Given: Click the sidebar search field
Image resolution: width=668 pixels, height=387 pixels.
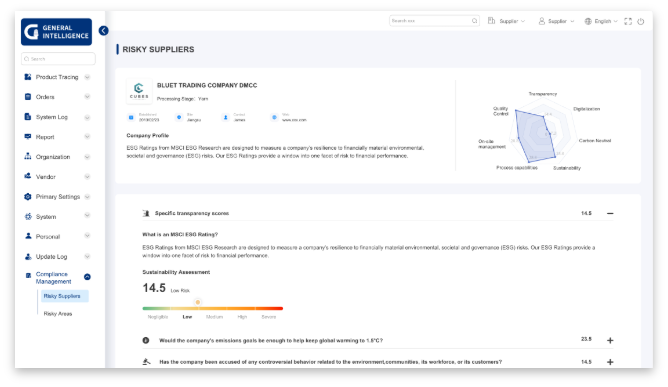Looking at the screenshot, I should (x=58, y=59).
